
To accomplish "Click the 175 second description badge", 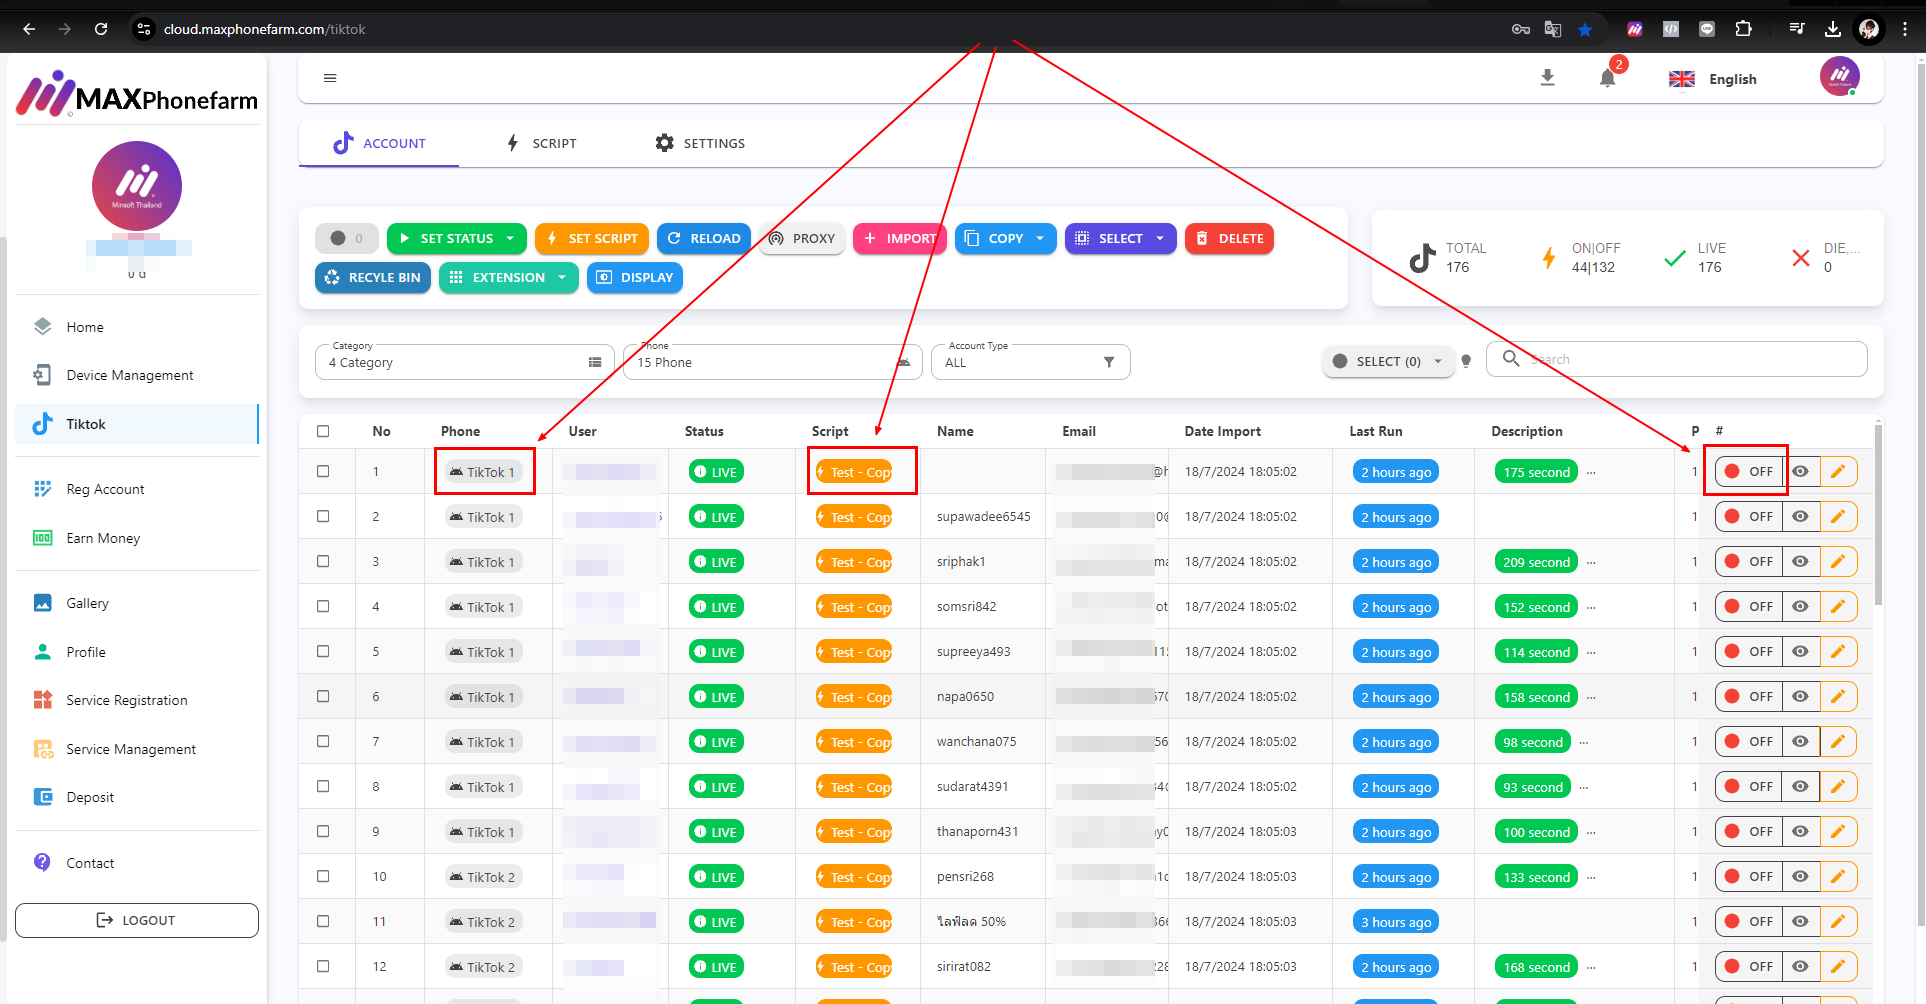I will [1536, 472].
